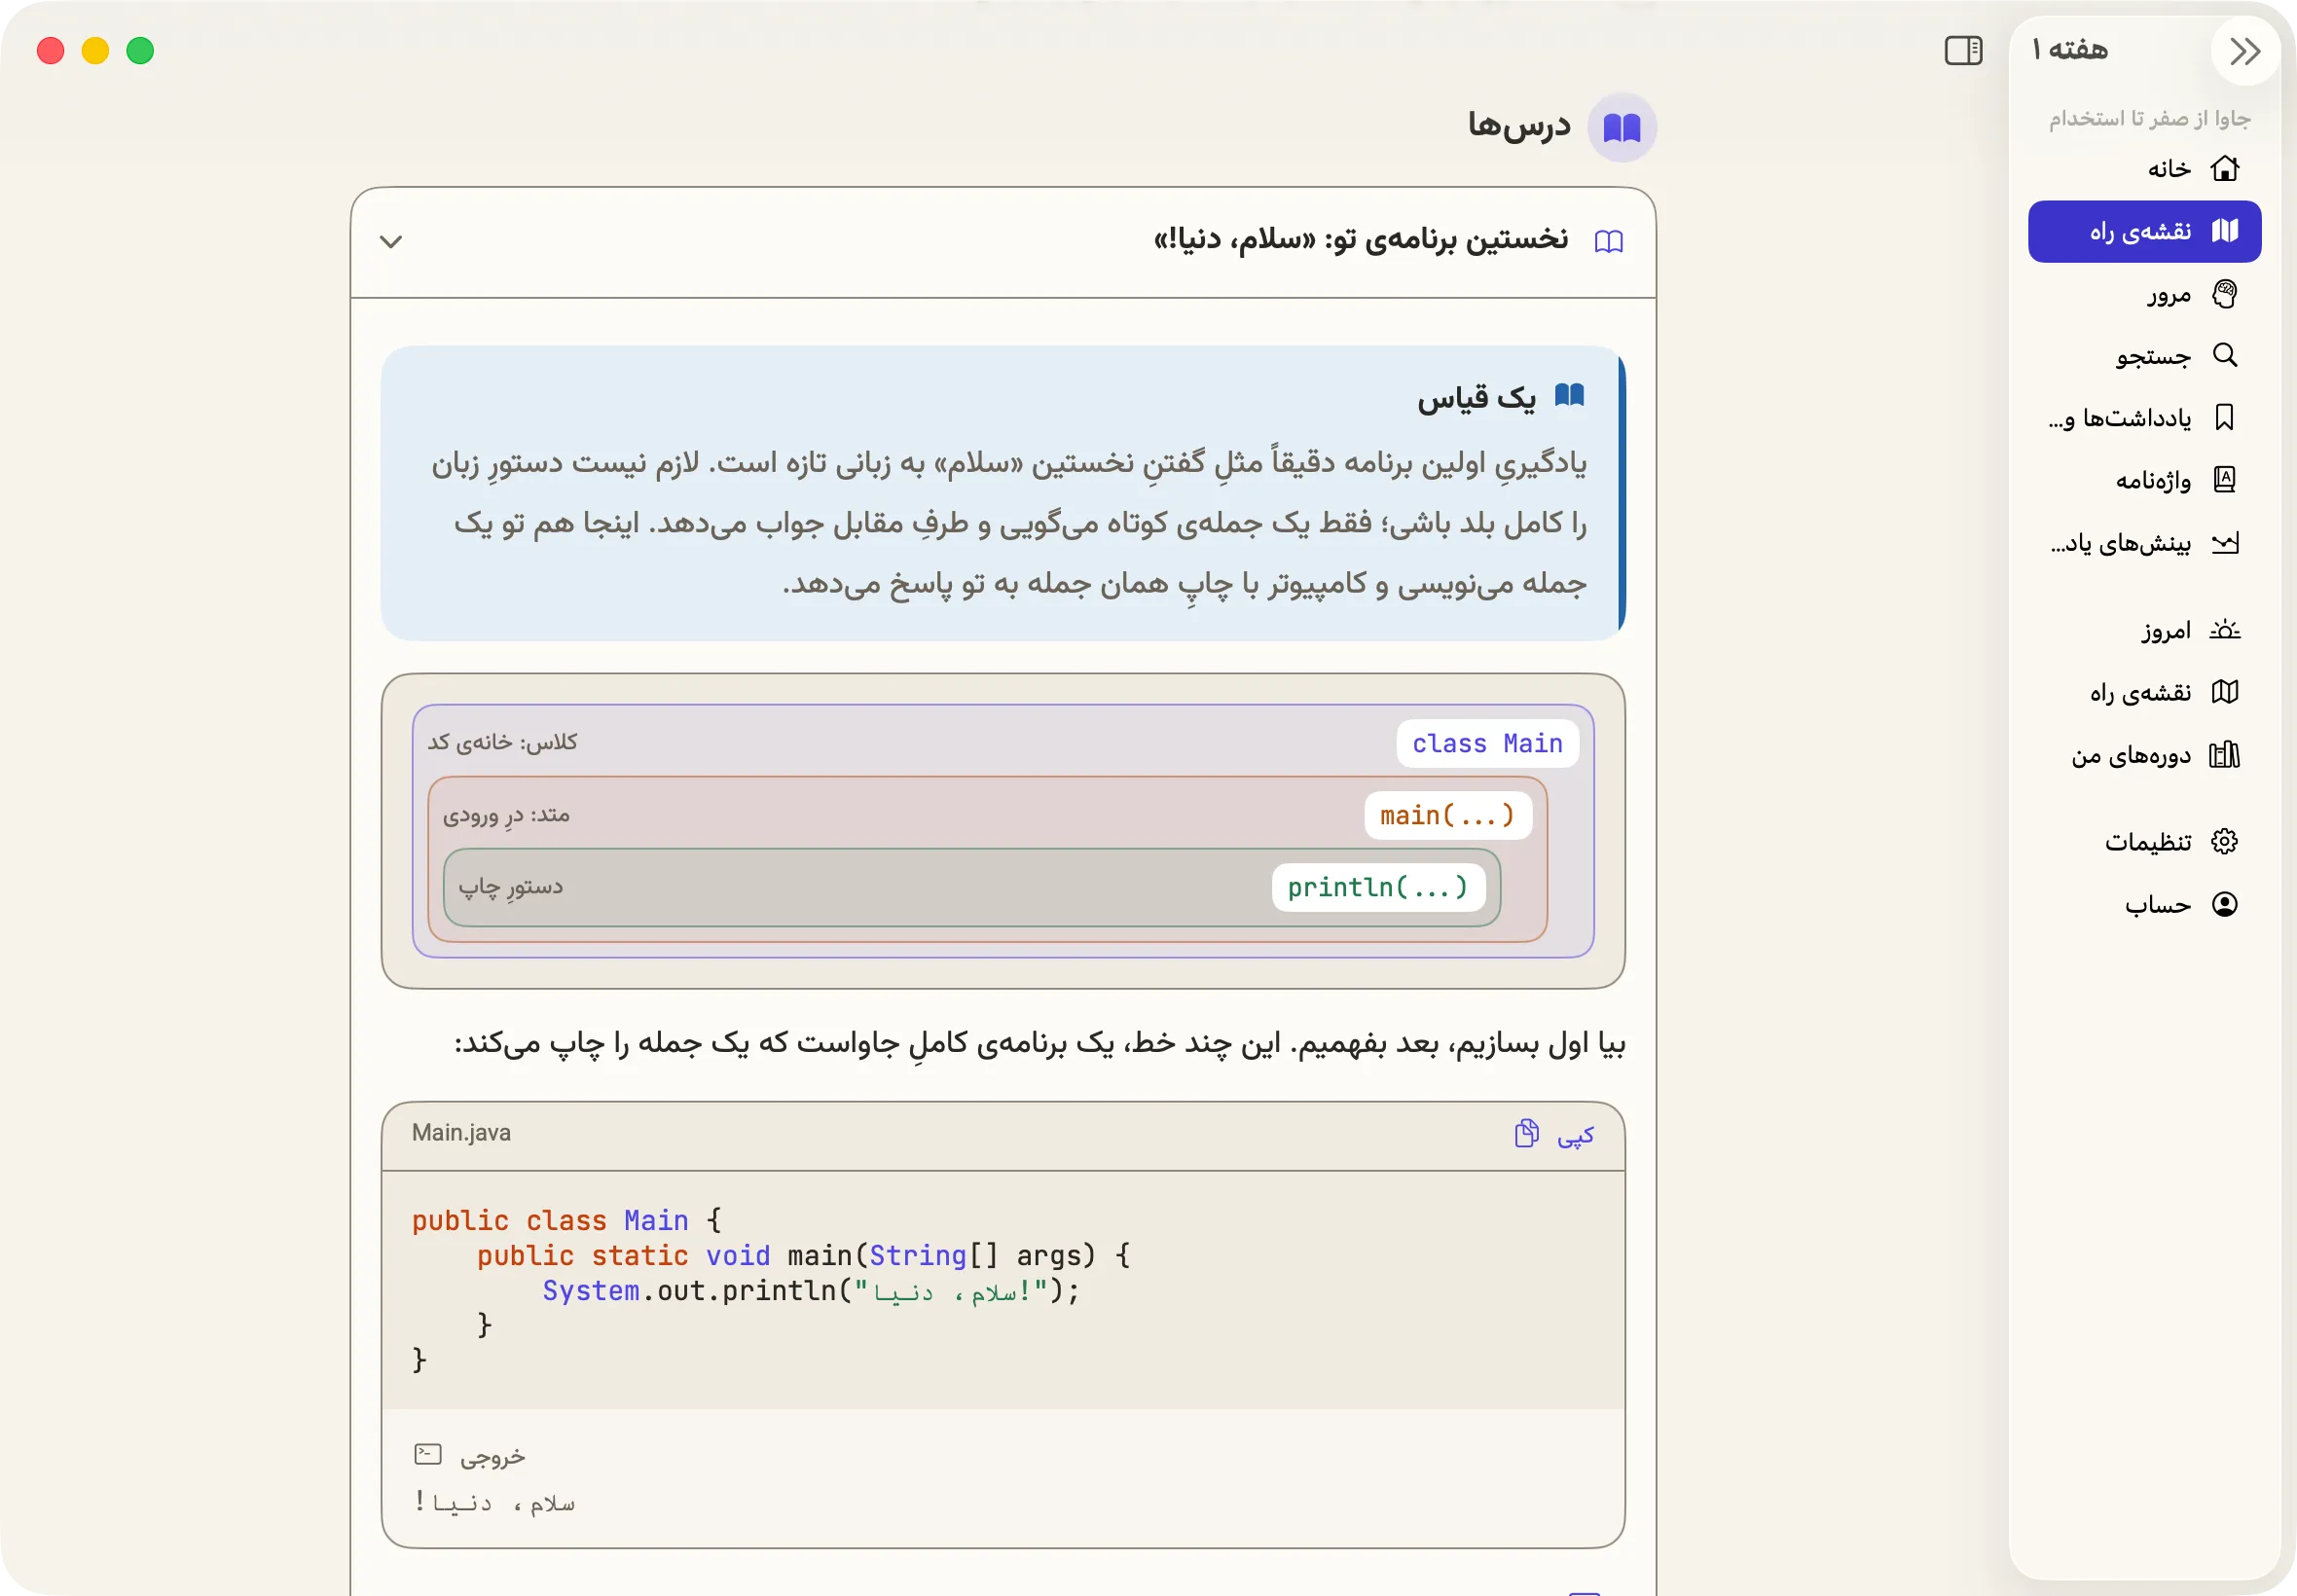The image size is (2297, 1596).
Task: Click the جاوا از صفر تا استخدام course title
Action: [2150, 119]
